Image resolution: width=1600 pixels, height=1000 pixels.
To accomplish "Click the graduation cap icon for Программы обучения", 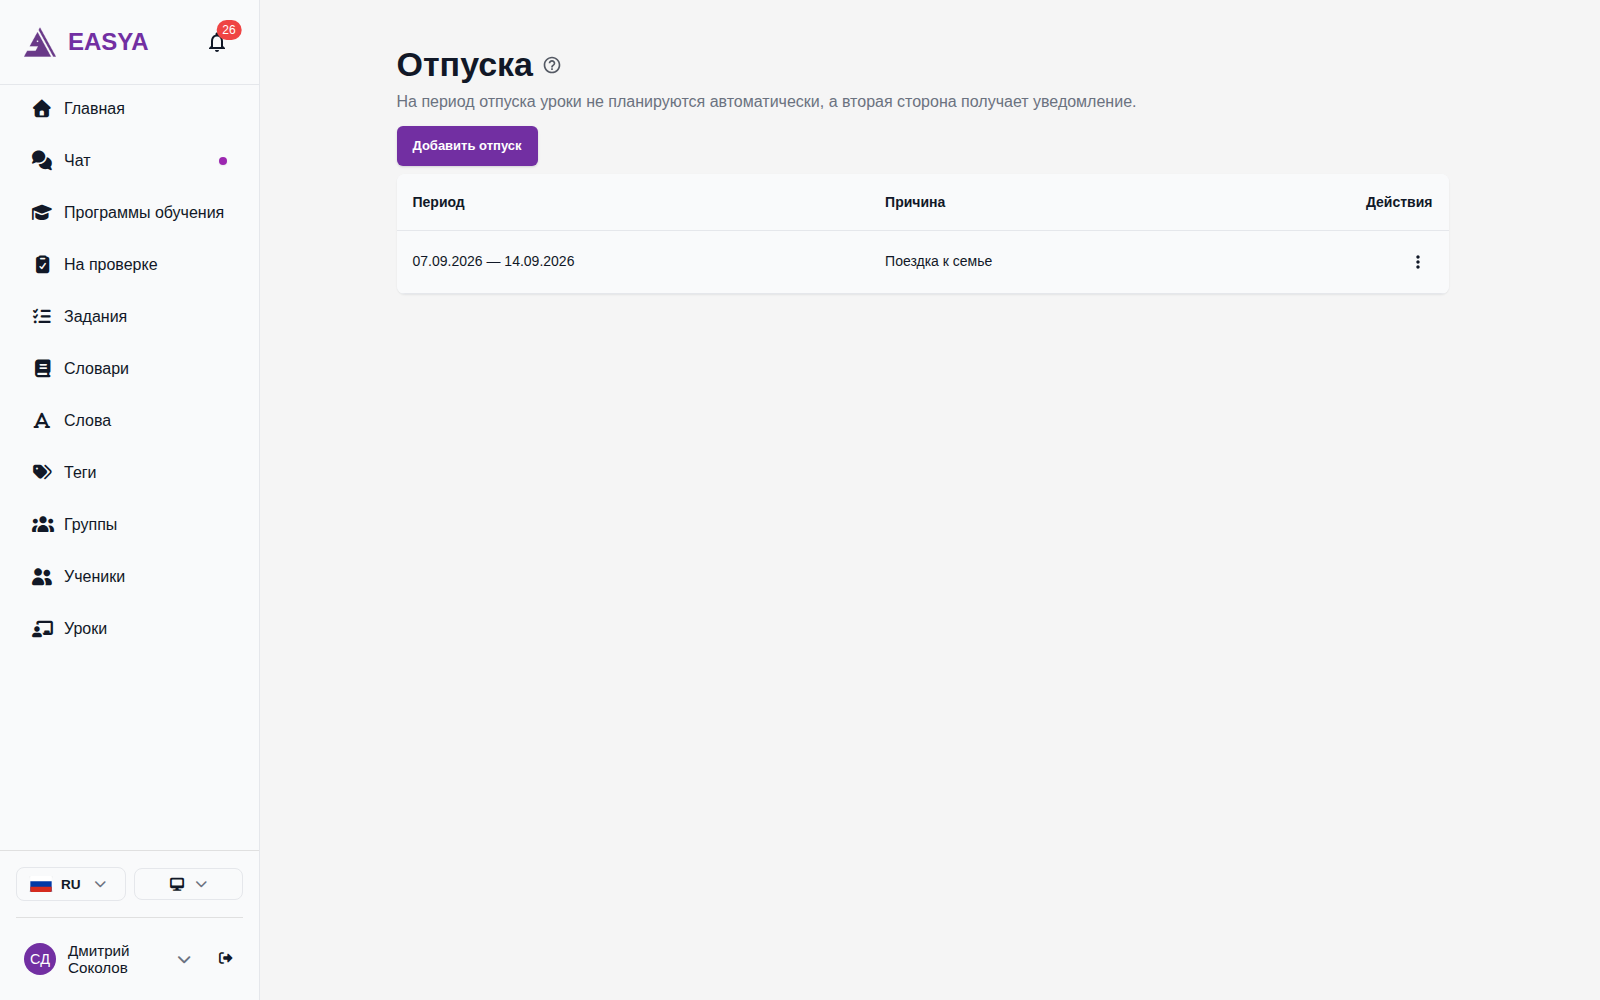I will [x=42, y=213].
